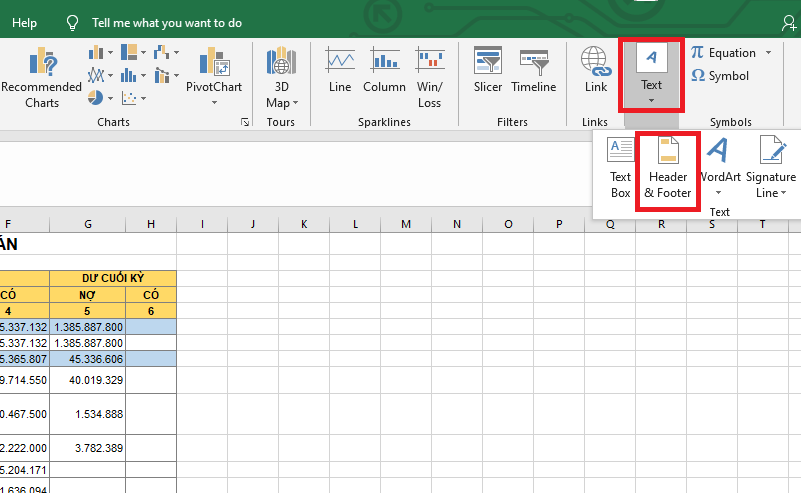Open the Charts dialog launcher

[245, 122]
